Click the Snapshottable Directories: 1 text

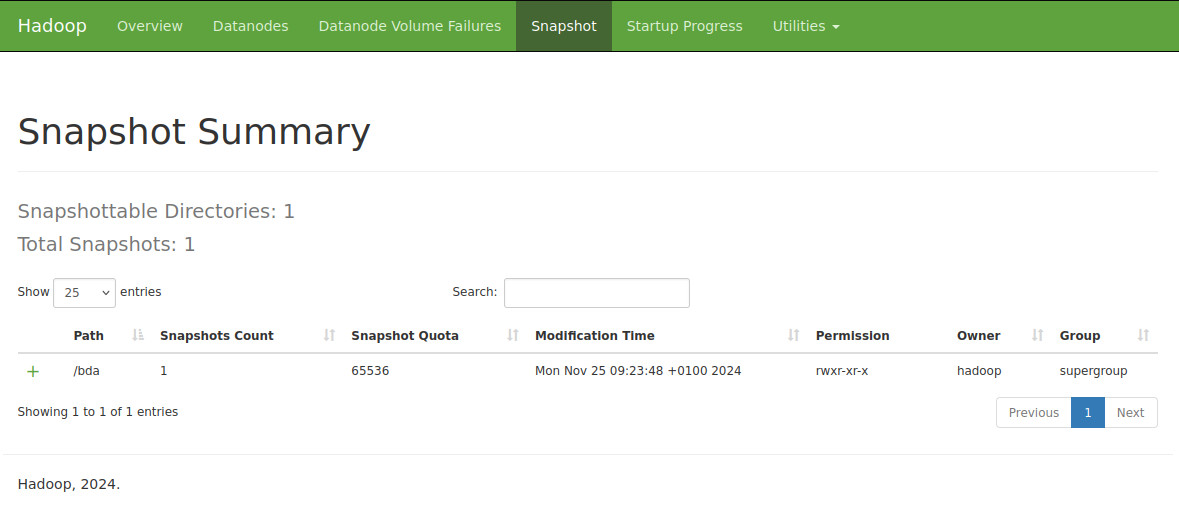coord(156,211)
